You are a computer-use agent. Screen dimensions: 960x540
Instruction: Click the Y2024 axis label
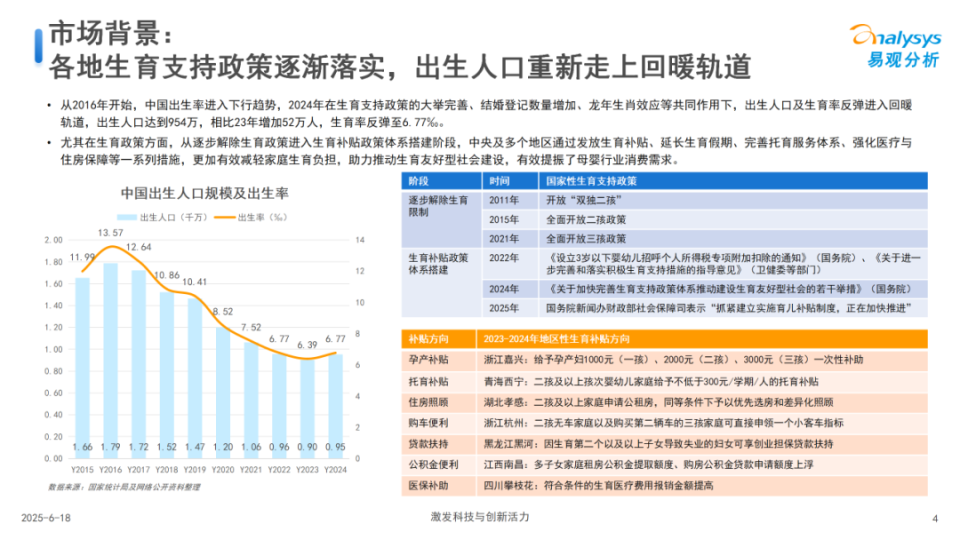(x=336, y=470)
